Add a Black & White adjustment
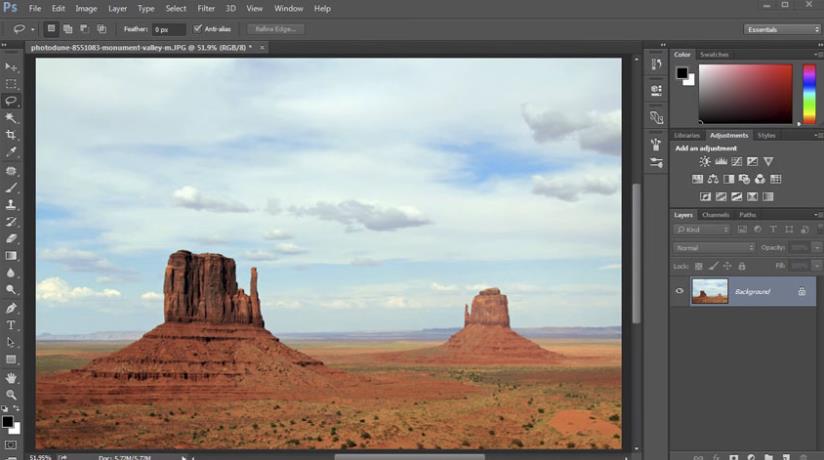Image resolution: width=824 pixels, height=460 pixels. coord(729,179)
